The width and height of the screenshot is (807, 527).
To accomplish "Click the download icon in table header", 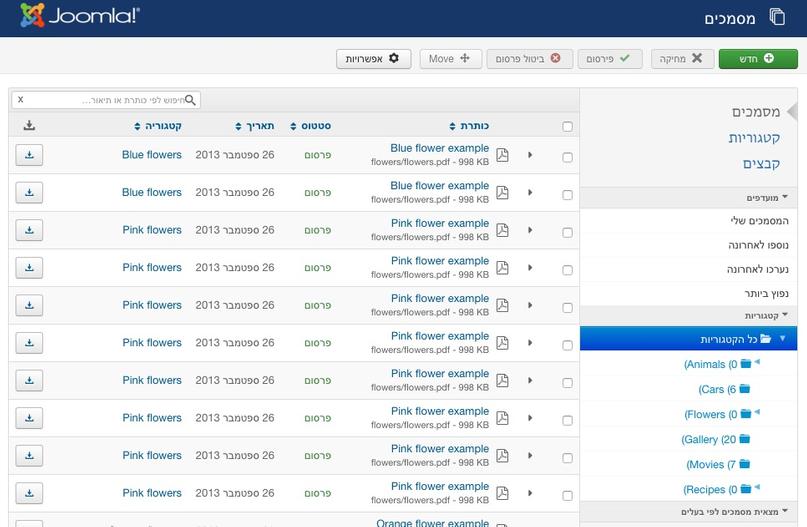I will pyautogui.click(x=29, y=125).
